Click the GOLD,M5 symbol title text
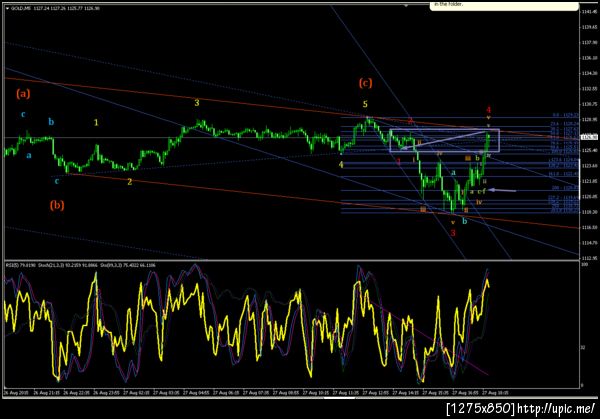This screenshot has width=600, height=419. (21, 8)
